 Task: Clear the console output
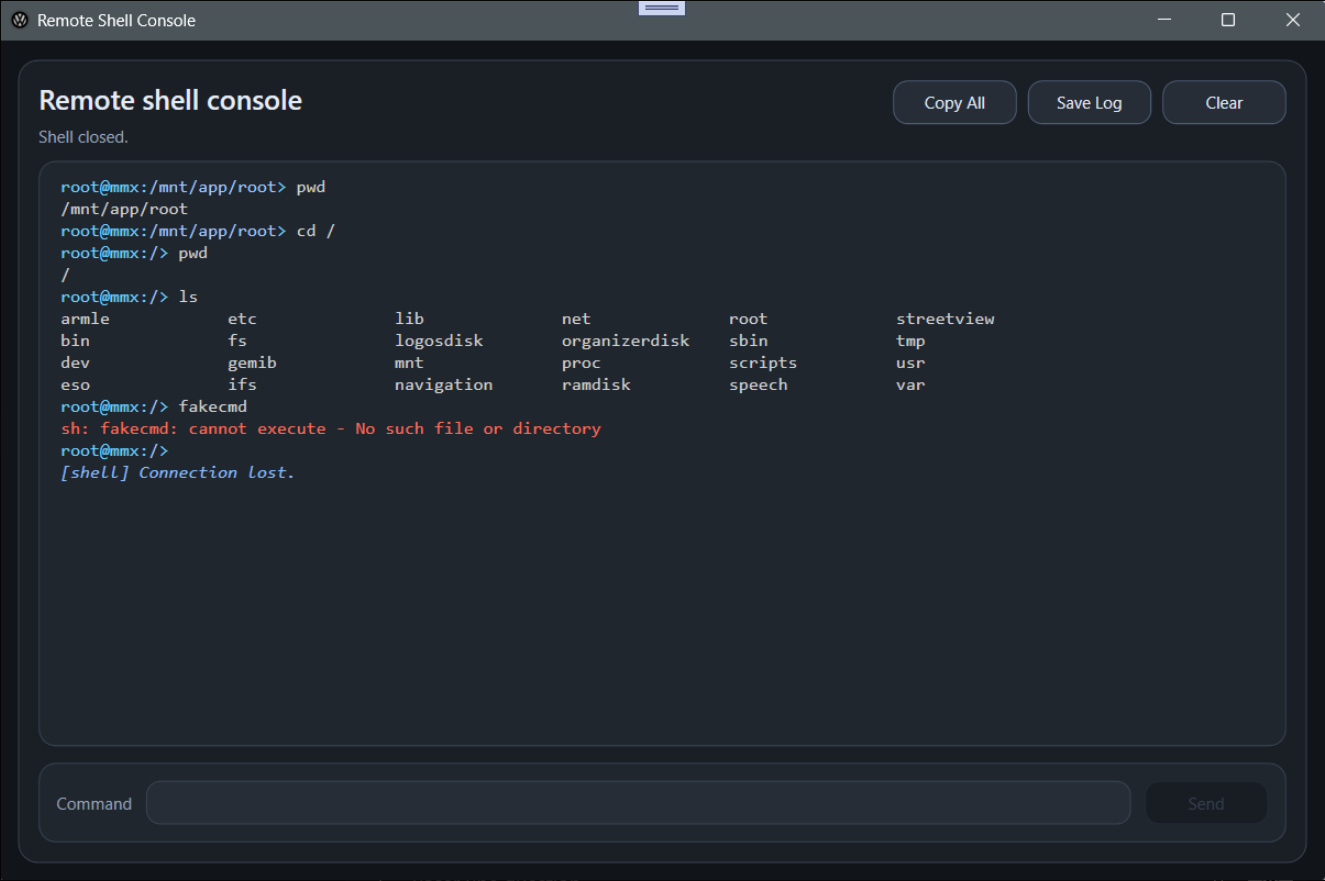coord(1223,101)
